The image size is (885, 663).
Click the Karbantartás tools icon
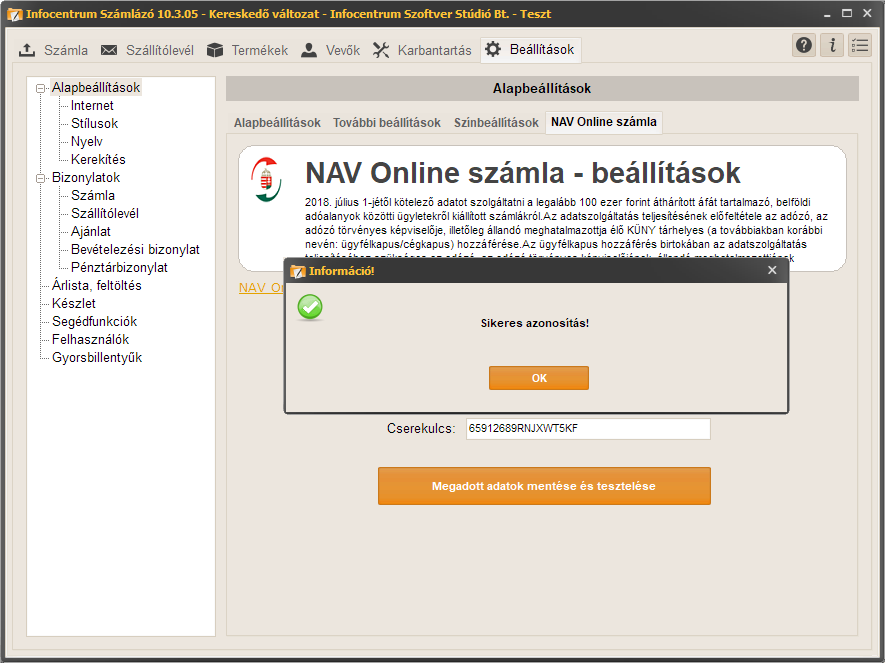click(381, 50)
